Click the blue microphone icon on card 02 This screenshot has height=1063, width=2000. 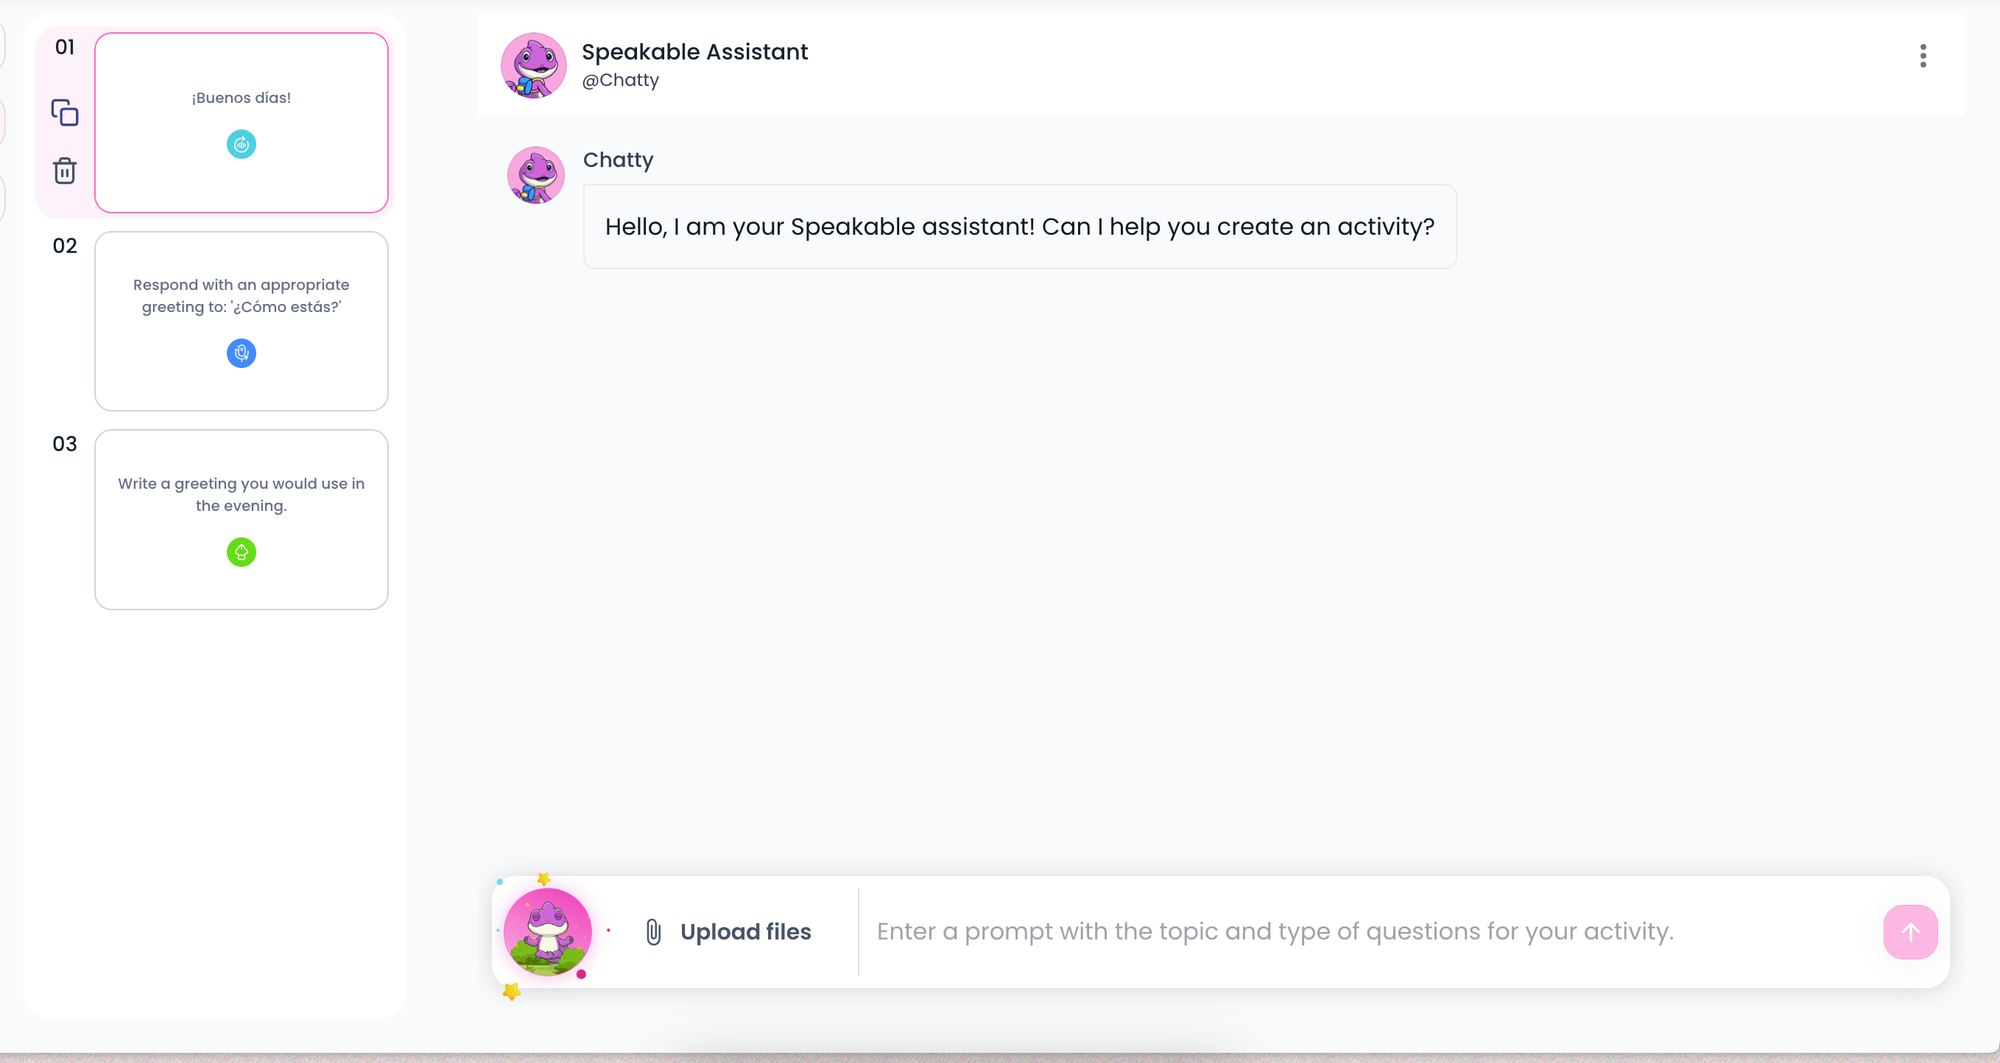(241, 353)
